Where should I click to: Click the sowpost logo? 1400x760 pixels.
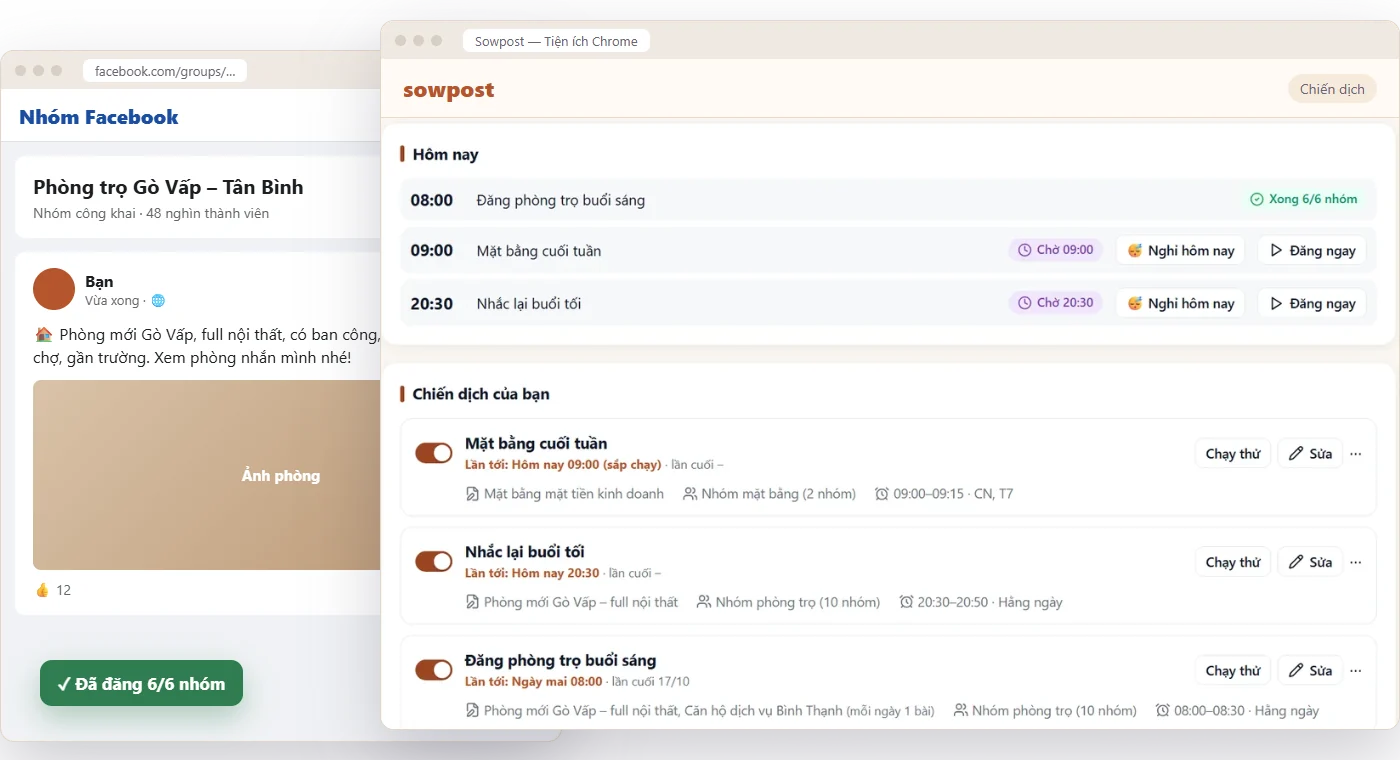[449, 90]
